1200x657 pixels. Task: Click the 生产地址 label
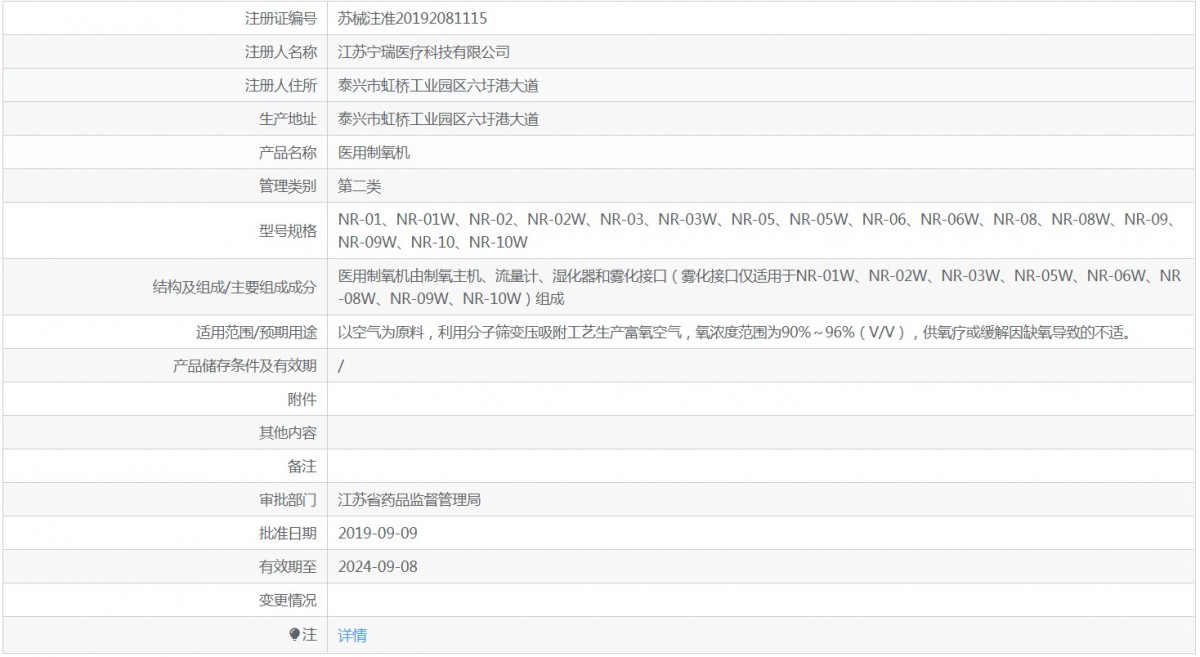pos(288,119)
